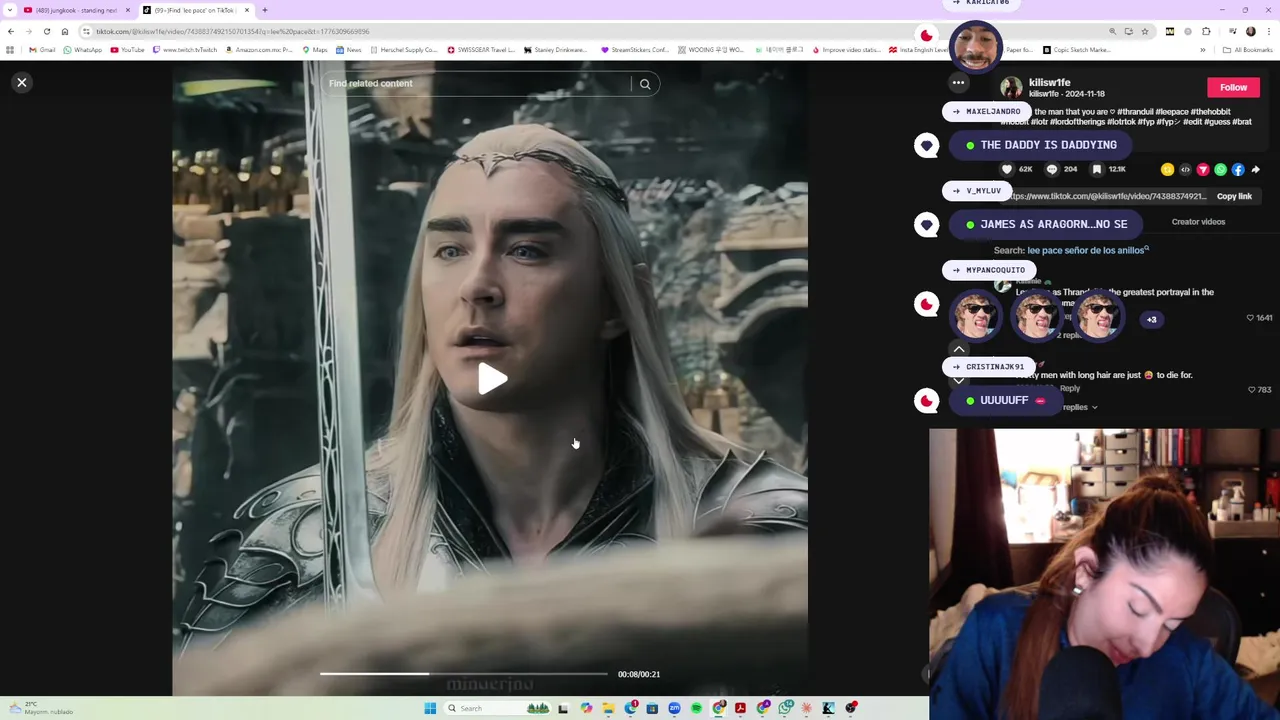Seek on the video progress bar
Viewport: 1280px width, 720px height.
(464, 674)
